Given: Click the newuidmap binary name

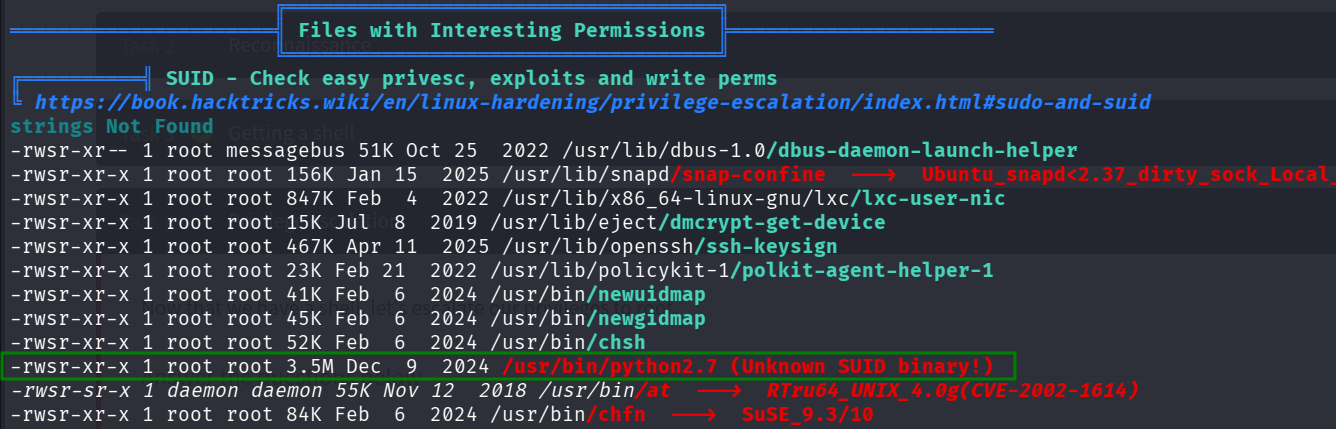Looking at the screenshot, I should pos(647,295).
